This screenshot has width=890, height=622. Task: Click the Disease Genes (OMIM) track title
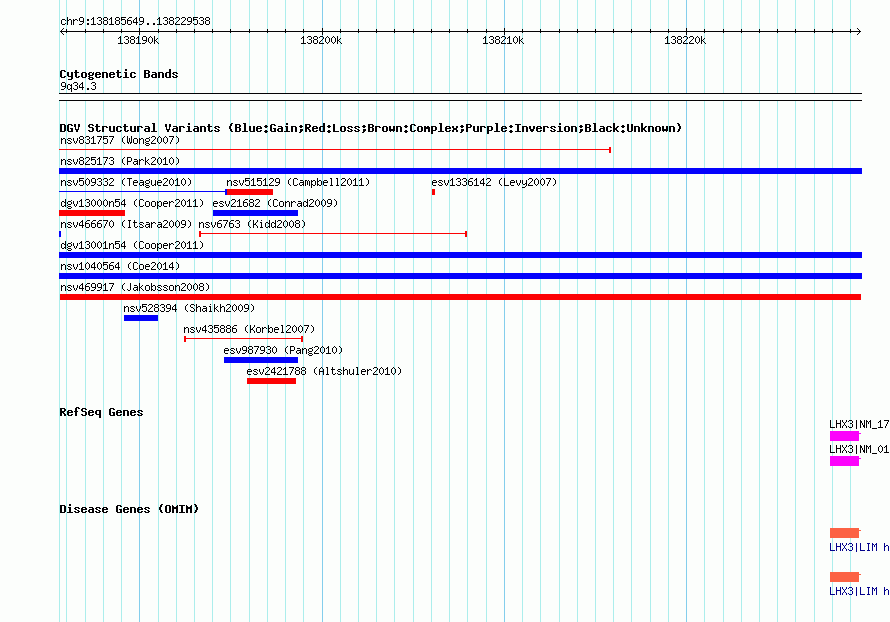click(129, 510)
